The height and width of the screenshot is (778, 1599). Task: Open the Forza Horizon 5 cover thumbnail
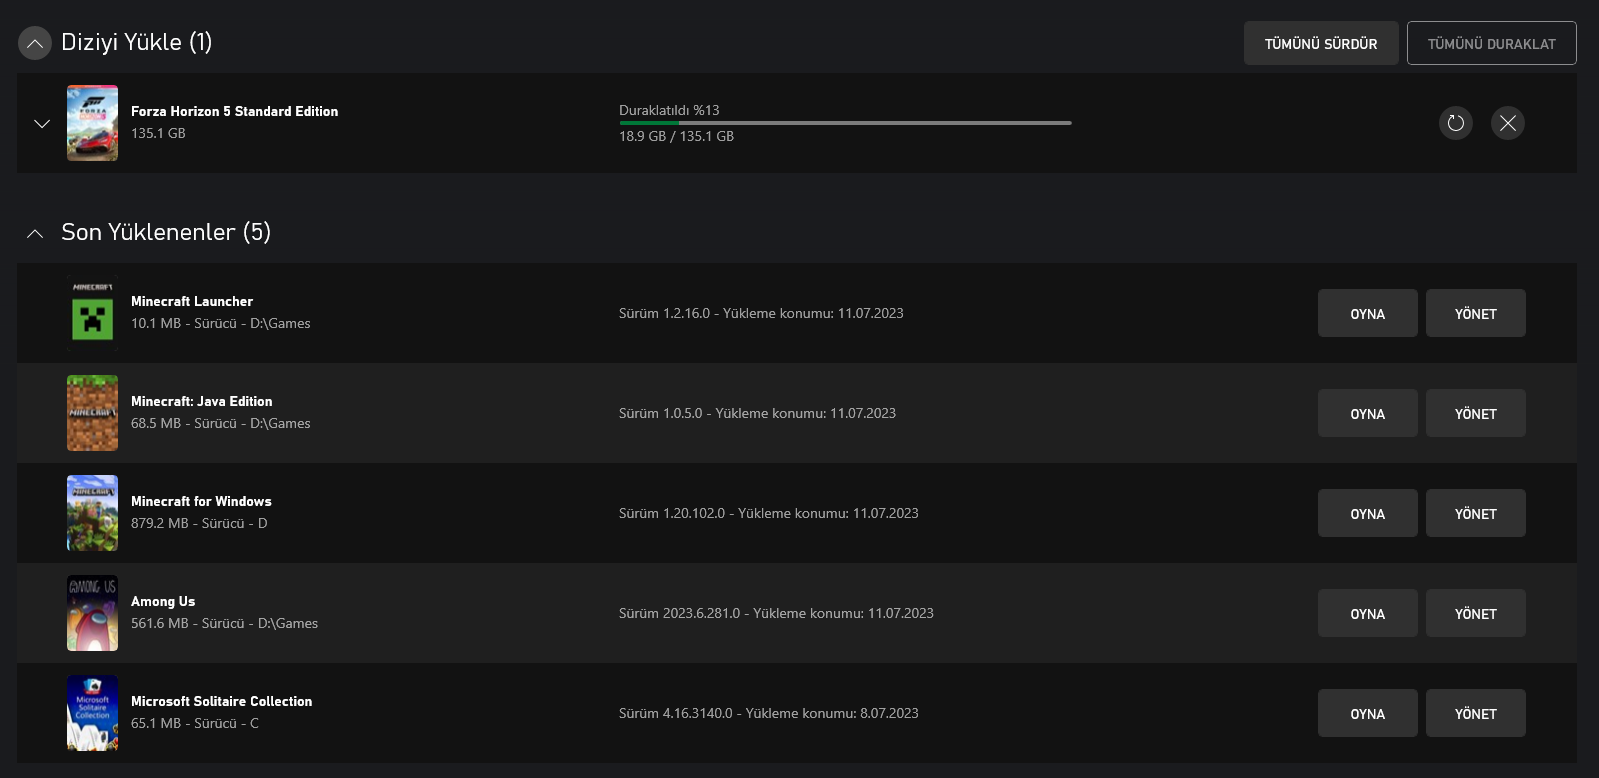92,123
